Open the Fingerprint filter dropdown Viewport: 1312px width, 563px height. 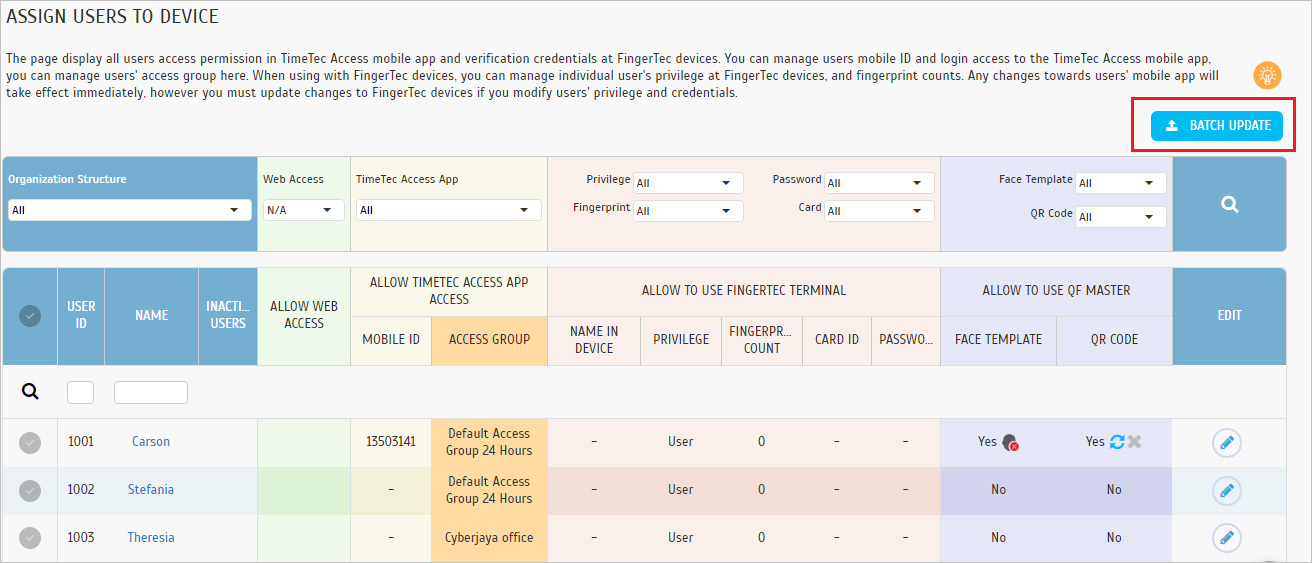tap(689, 211)
